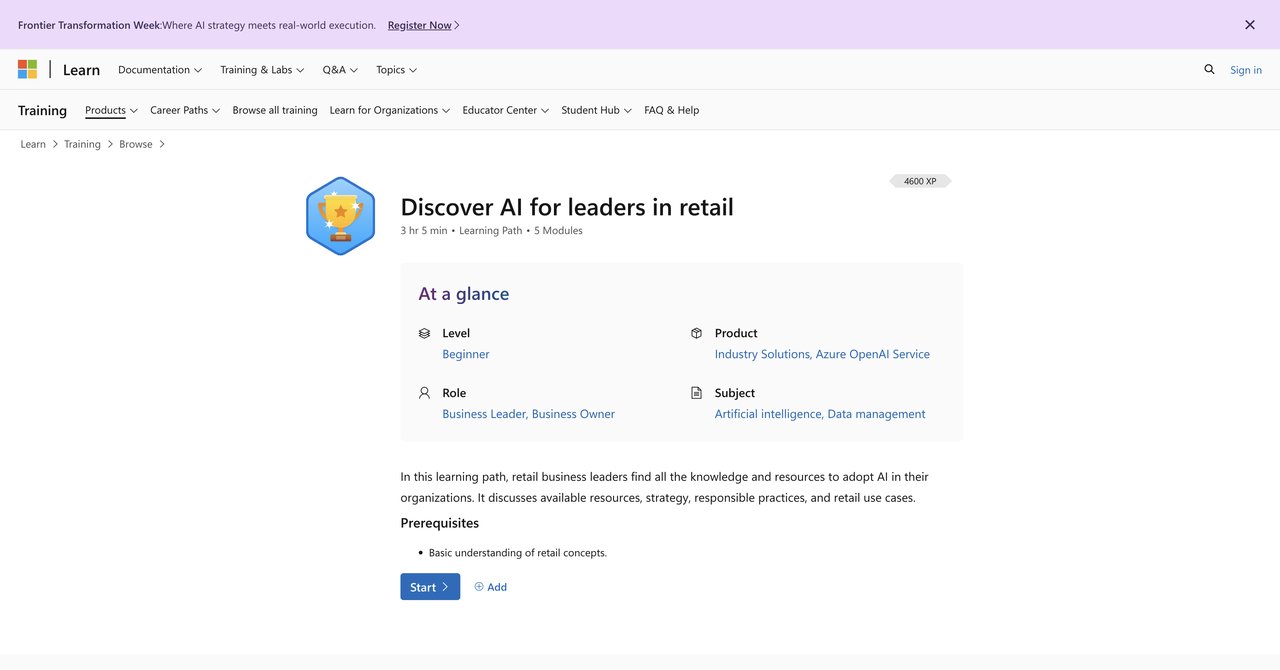Expand Learn for Organizations menu

[390, 110]
